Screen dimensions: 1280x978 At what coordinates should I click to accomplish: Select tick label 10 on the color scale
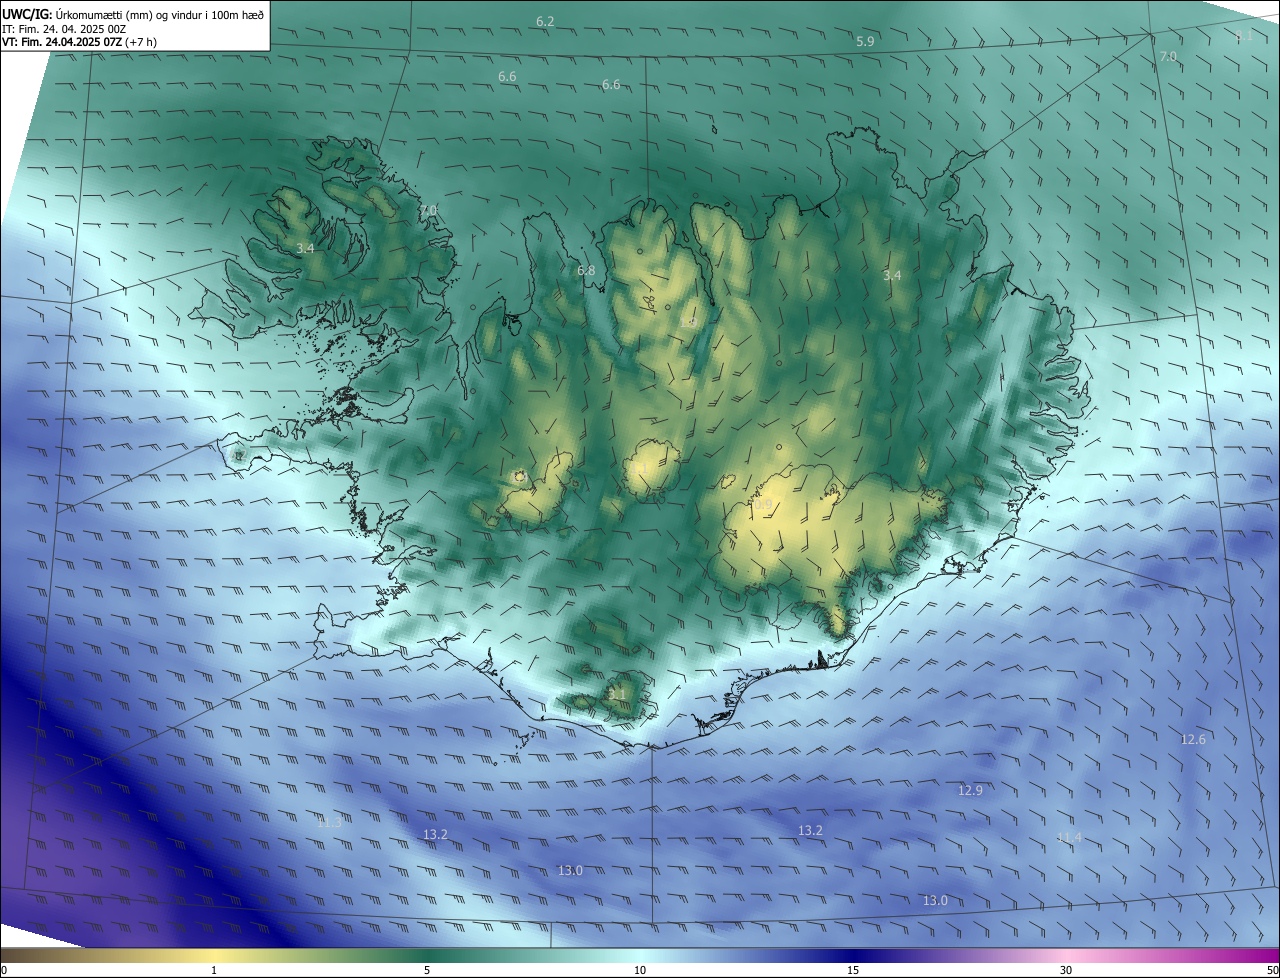[640, 970]
